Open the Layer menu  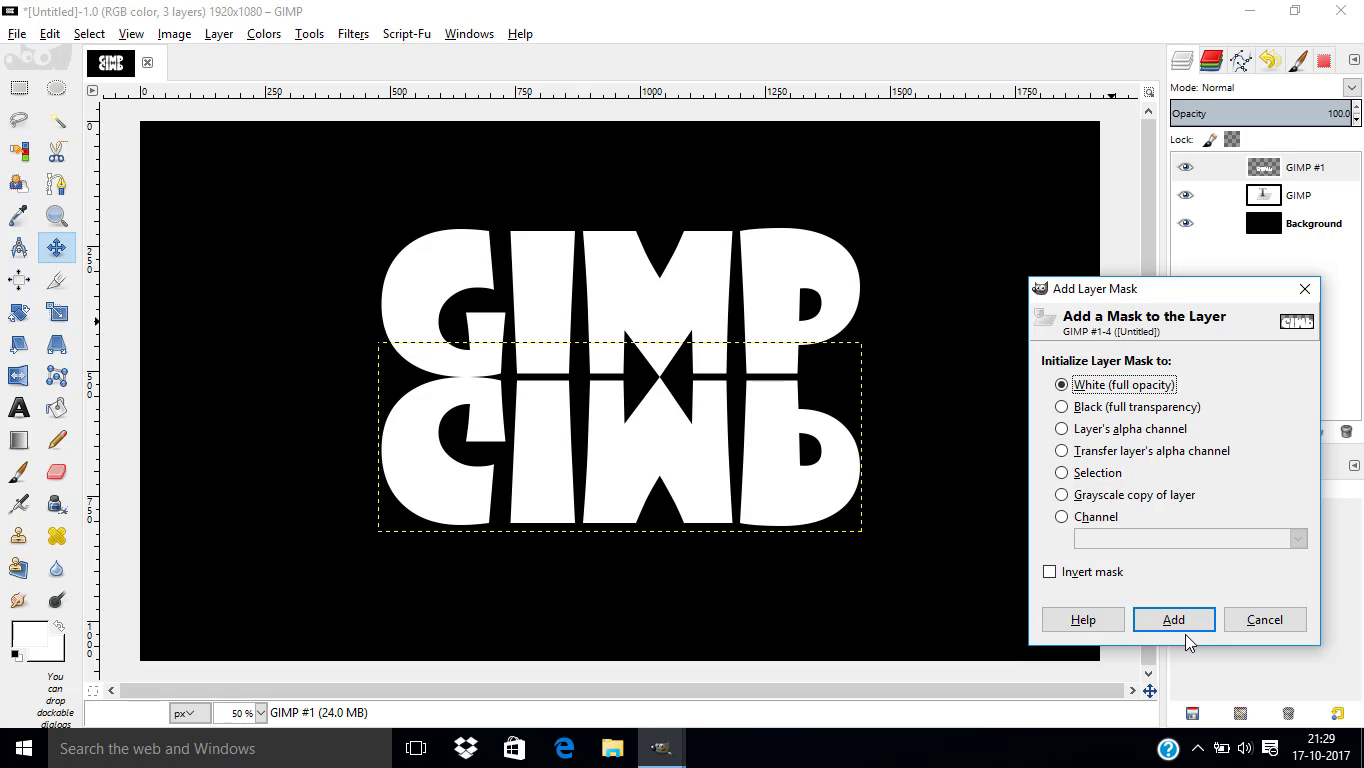(x=218, y=33)
